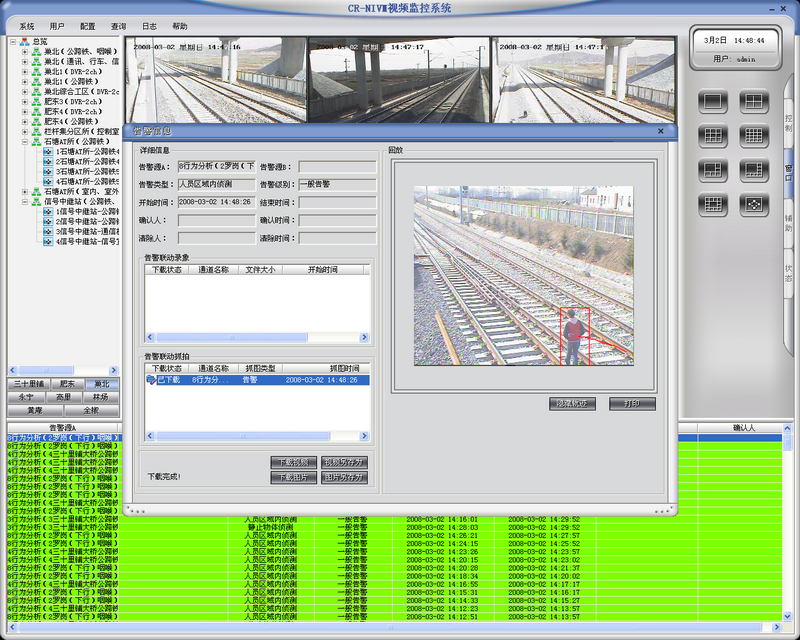Switch to four-window grid layout
Image resolution: width=800 pixels, height=640 pixels.
click(754, 102)
